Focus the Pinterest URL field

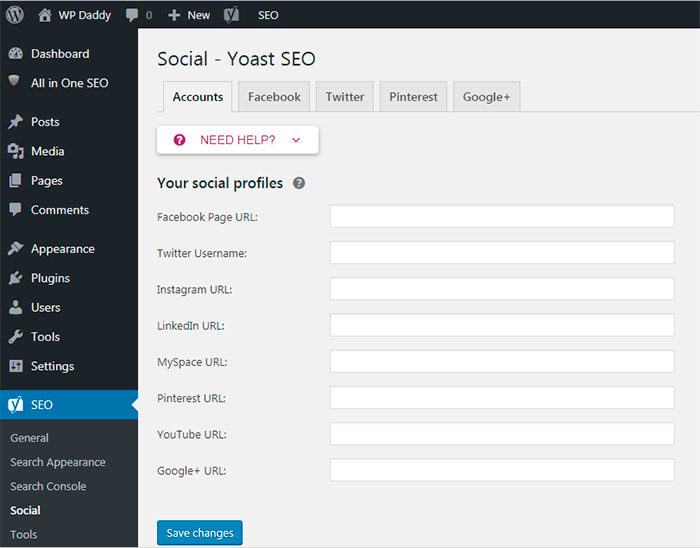[x=502, y=397]
